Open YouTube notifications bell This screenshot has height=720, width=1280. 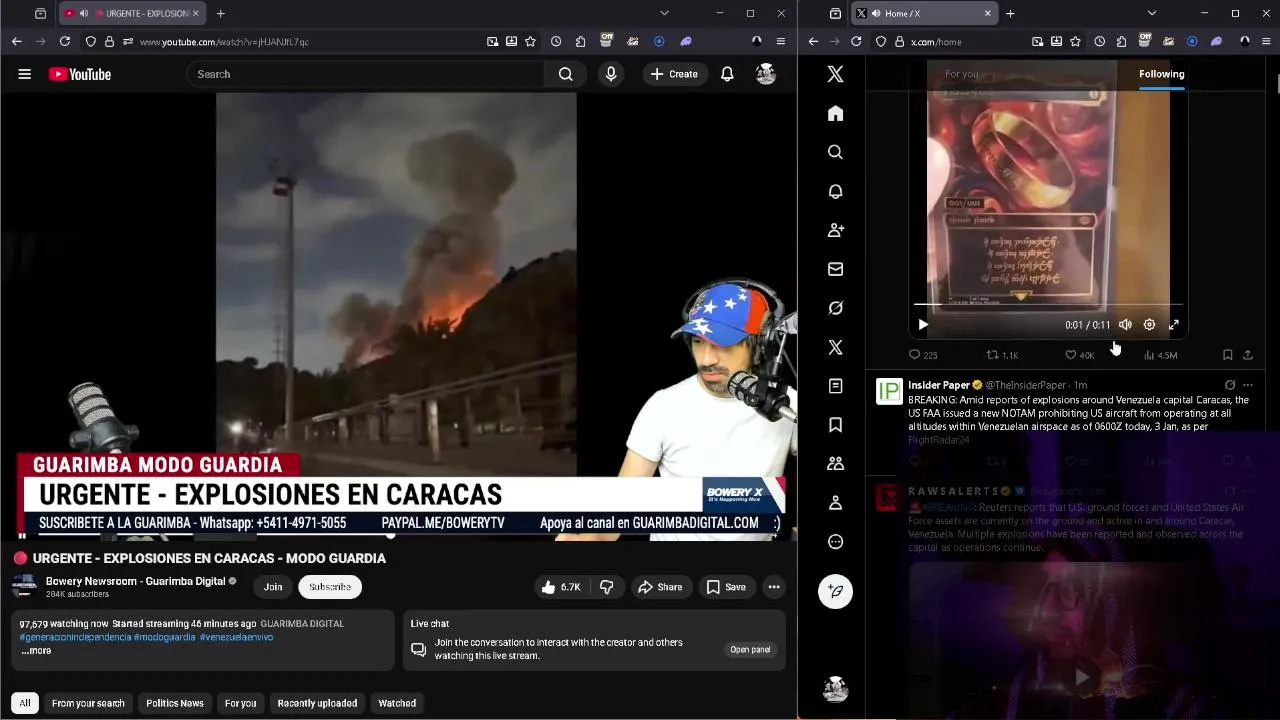click(727, 74)
